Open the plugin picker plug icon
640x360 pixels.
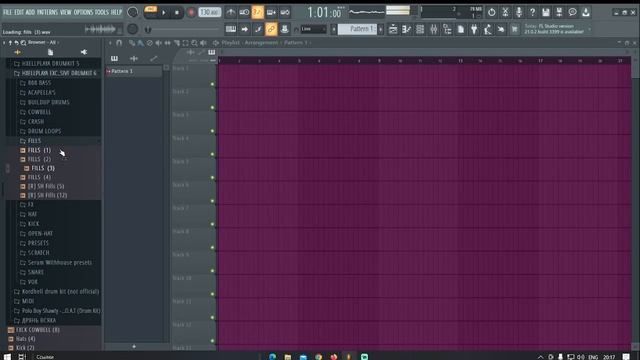[474, 29]
